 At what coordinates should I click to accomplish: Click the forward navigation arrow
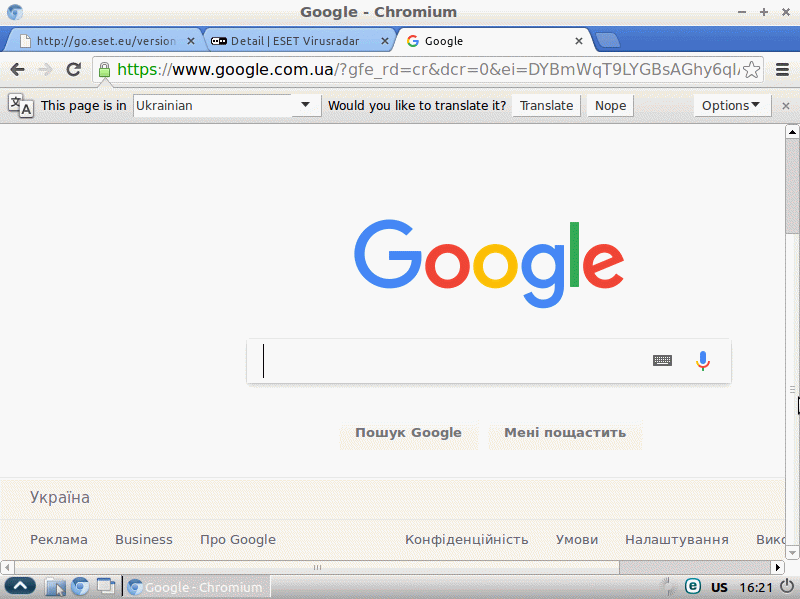point(46,69)
